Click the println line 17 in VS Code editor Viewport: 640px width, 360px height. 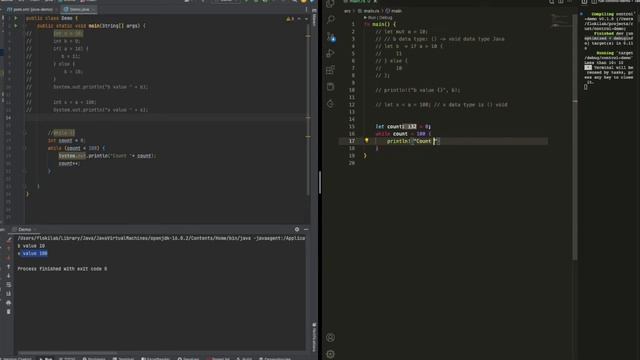point(414,141)
